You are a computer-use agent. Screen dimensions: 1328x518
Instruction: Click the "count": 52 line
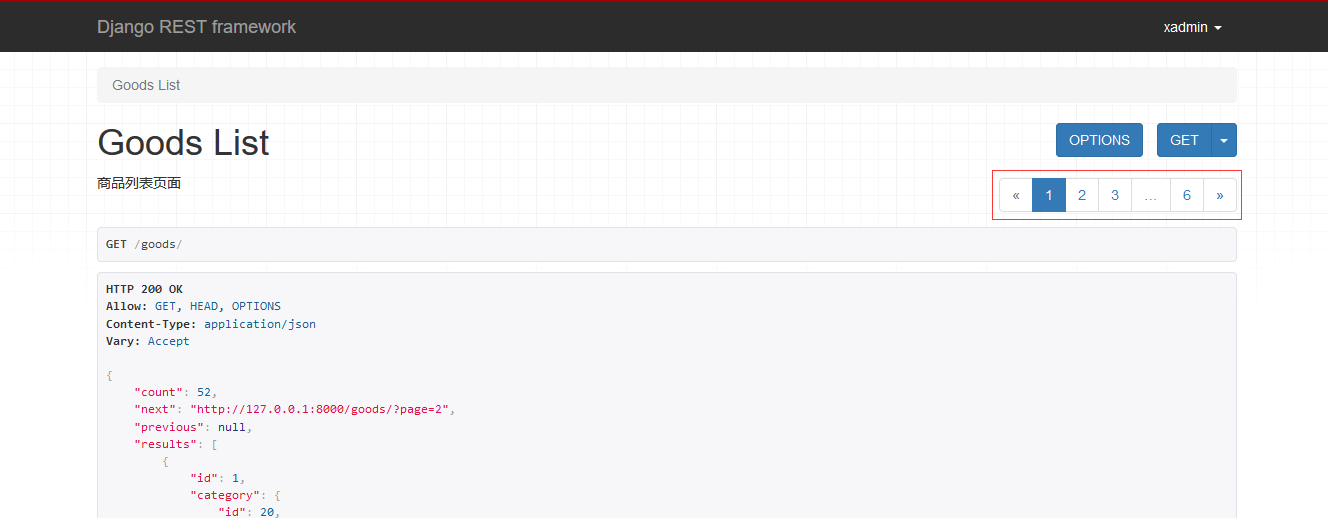[175, 392]
